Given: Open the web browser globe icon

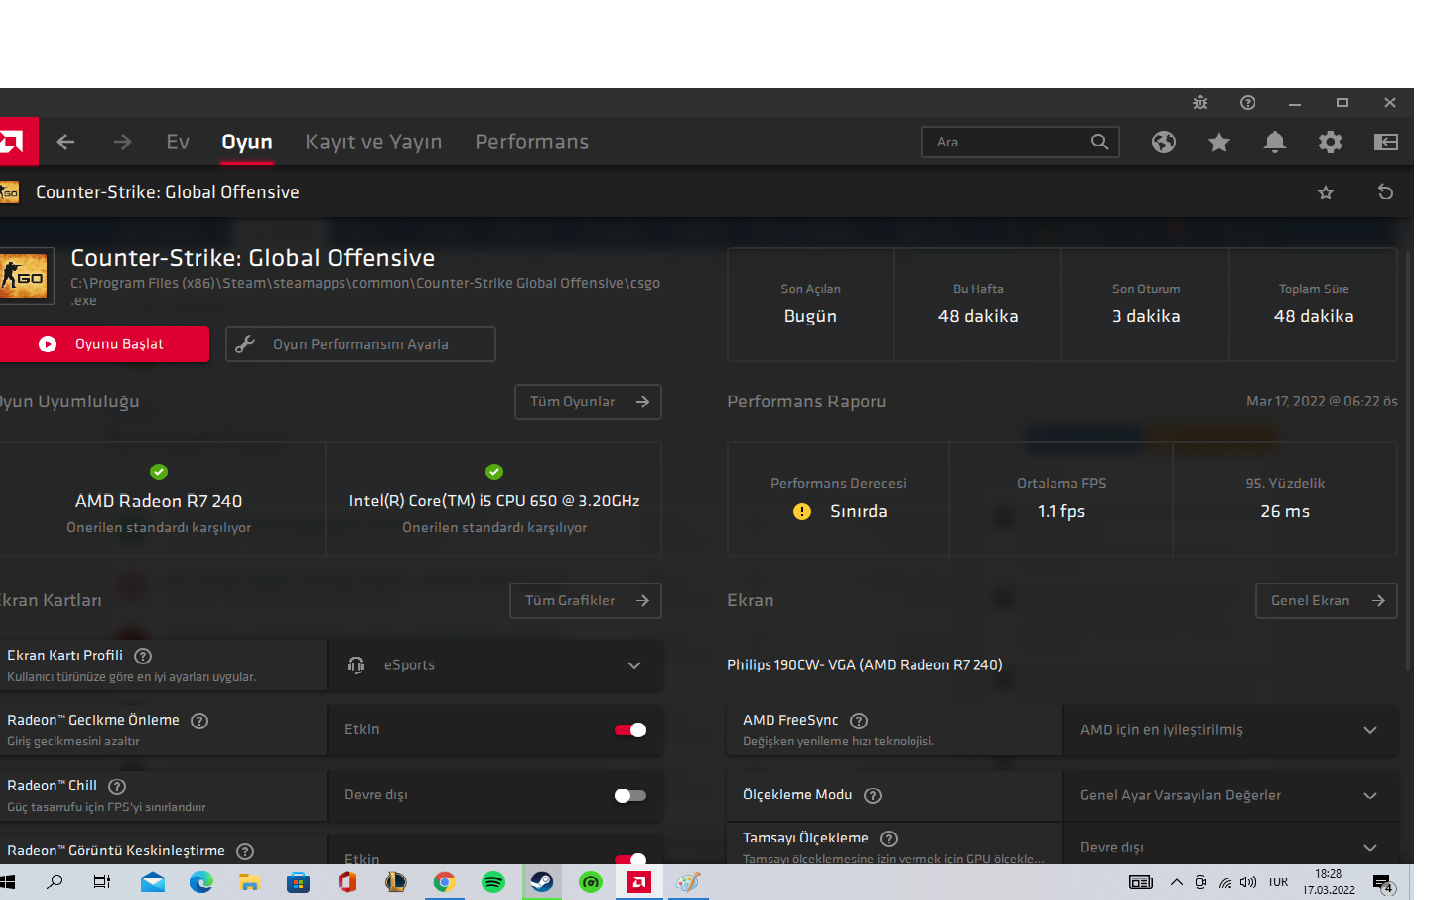Looking at the screenshot, I should tap(1163, 142).
